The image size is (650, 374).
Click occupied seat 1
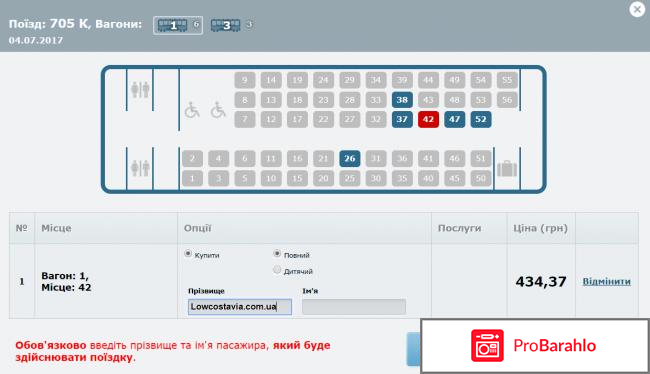192,178
